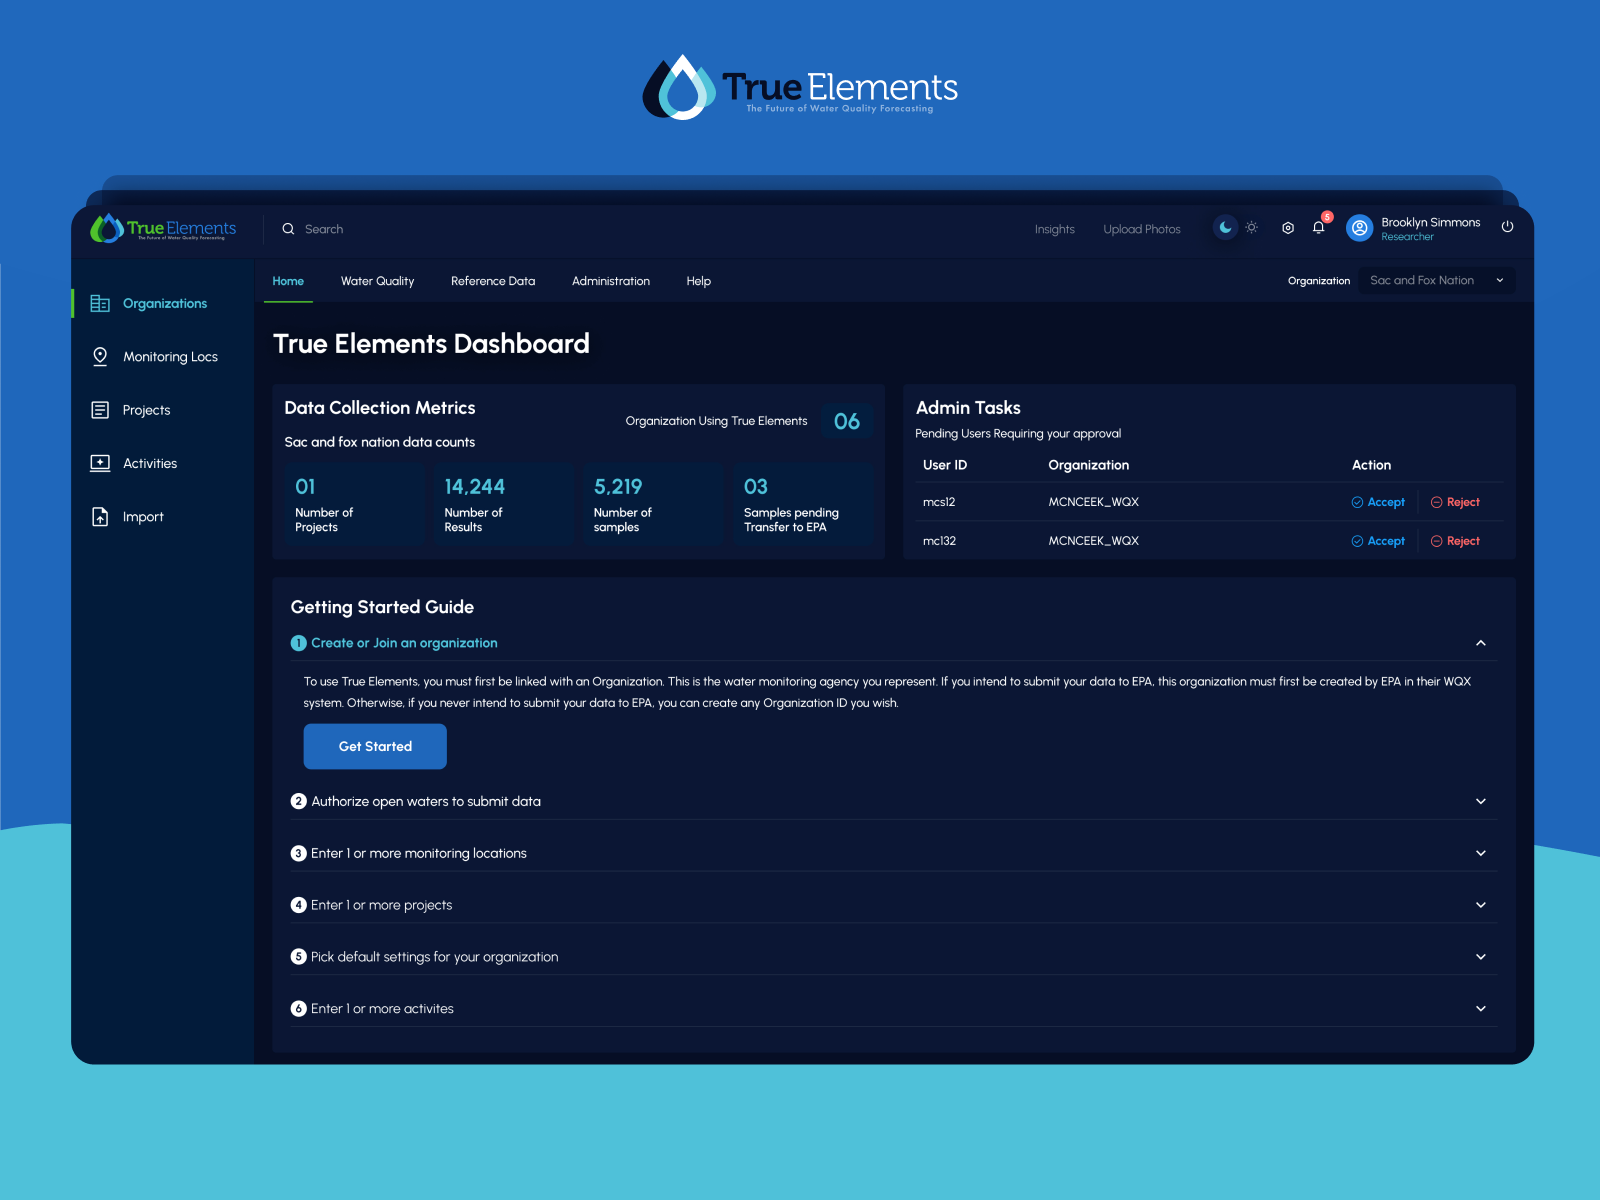
Task: Click the Activities sidebar icon
Action: coord(100,463)
